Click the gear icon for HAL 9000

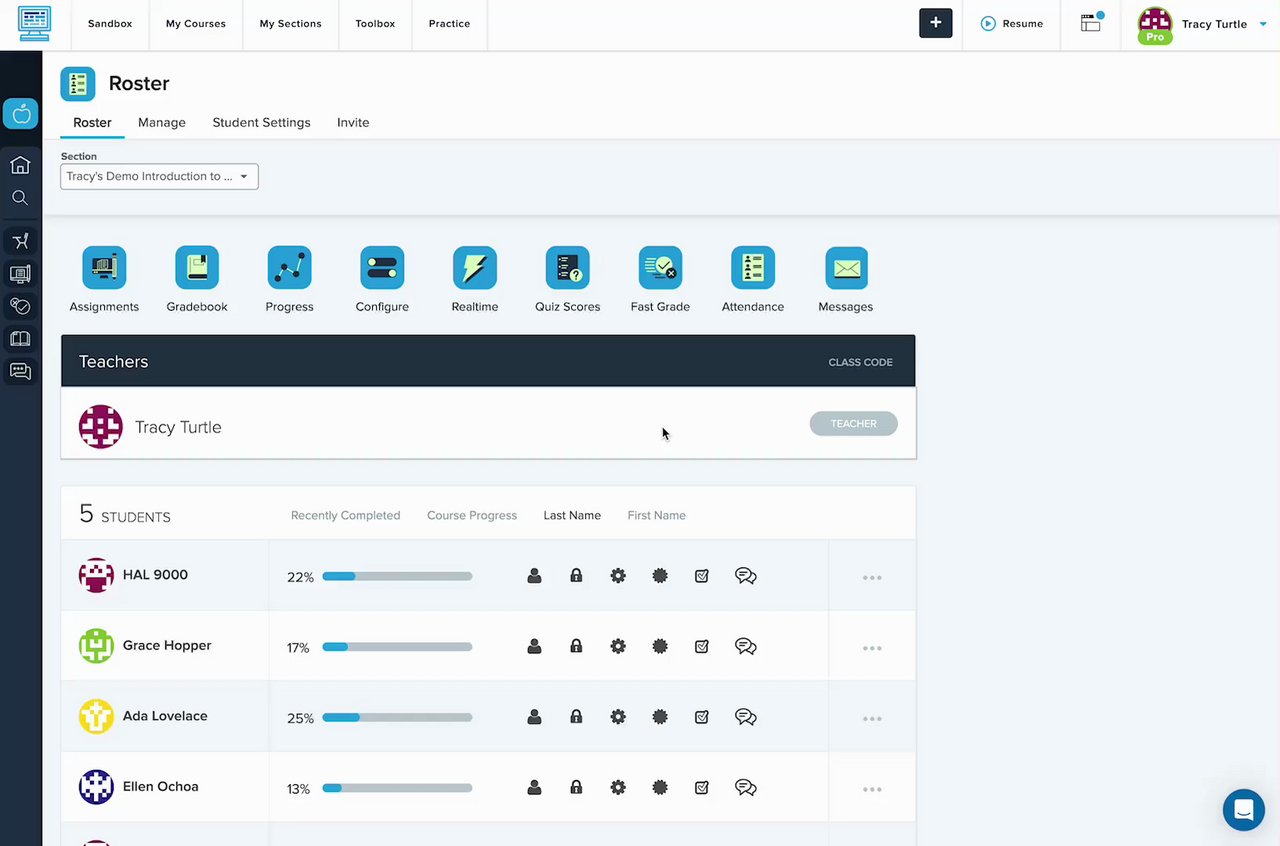[x=618, y=576]
